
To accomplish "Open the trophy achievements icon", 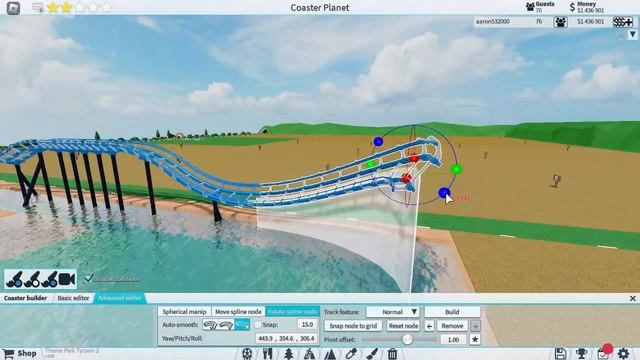I will (x=581, y=353).
